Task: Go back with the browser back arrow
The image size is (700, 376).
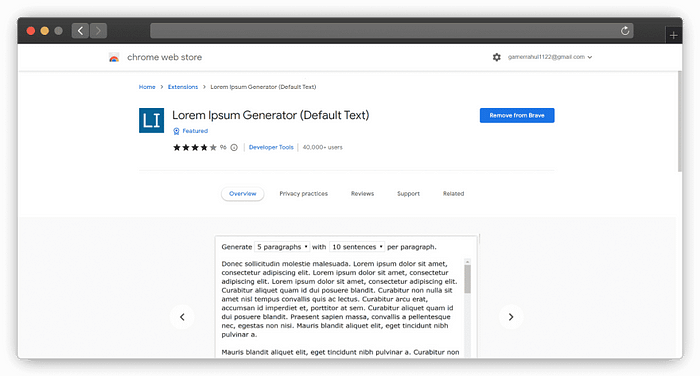Action: click(80, 31)
